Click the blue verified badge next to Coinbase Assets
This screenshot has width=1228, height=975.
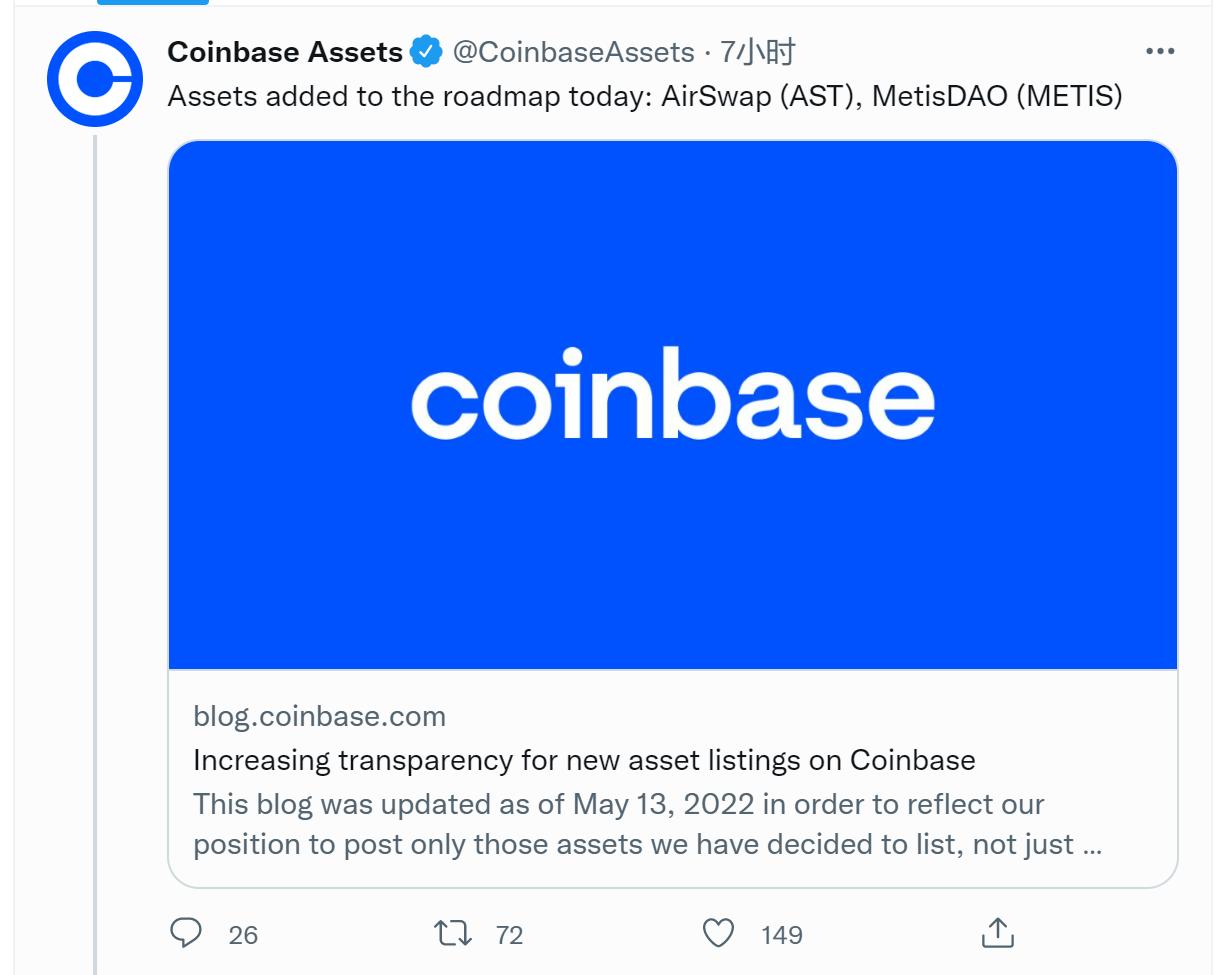[428, 51]
